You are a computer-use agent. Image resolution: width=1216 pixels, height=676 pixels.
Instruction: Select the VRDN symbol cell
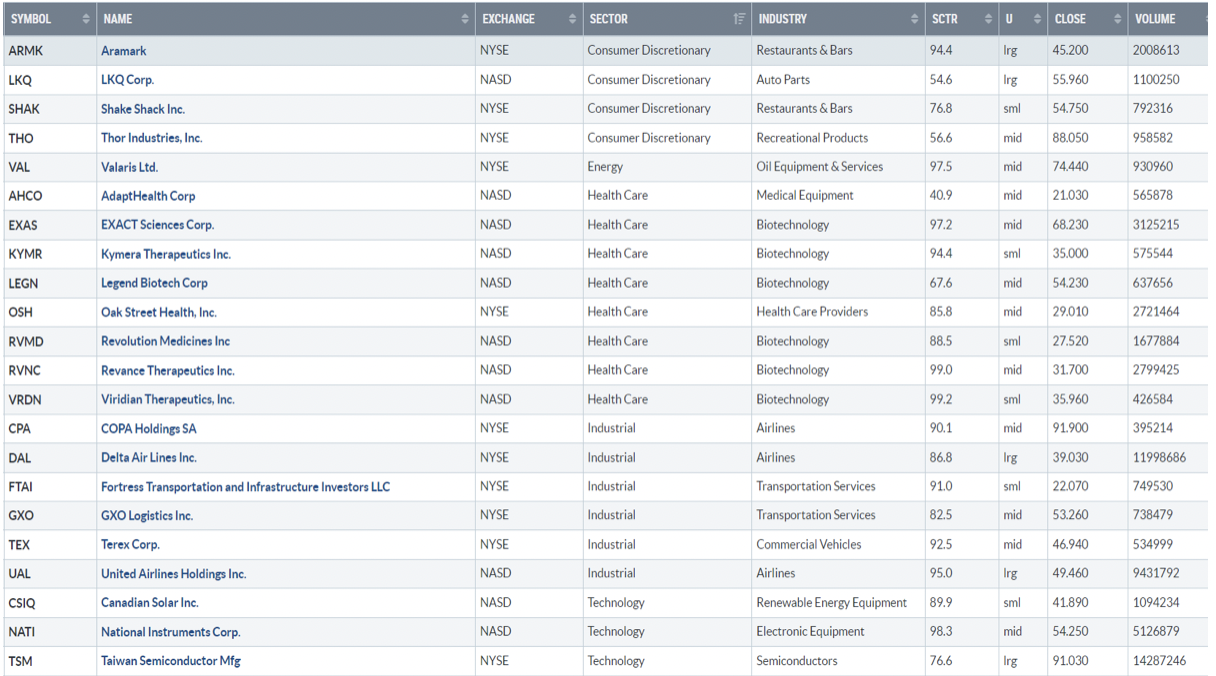(x=24, y=400)
